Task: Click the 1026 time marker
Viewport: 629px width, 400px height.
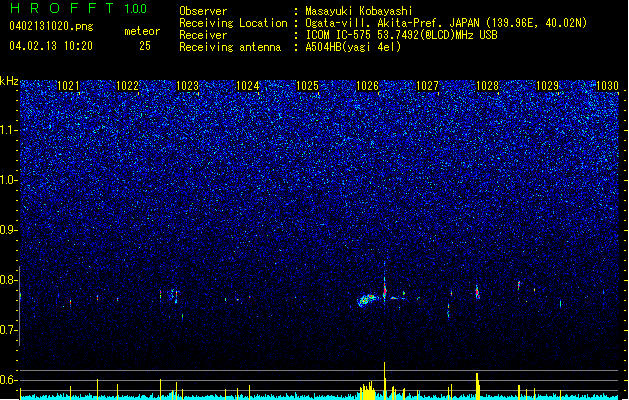Action: [x=367, y=85]
